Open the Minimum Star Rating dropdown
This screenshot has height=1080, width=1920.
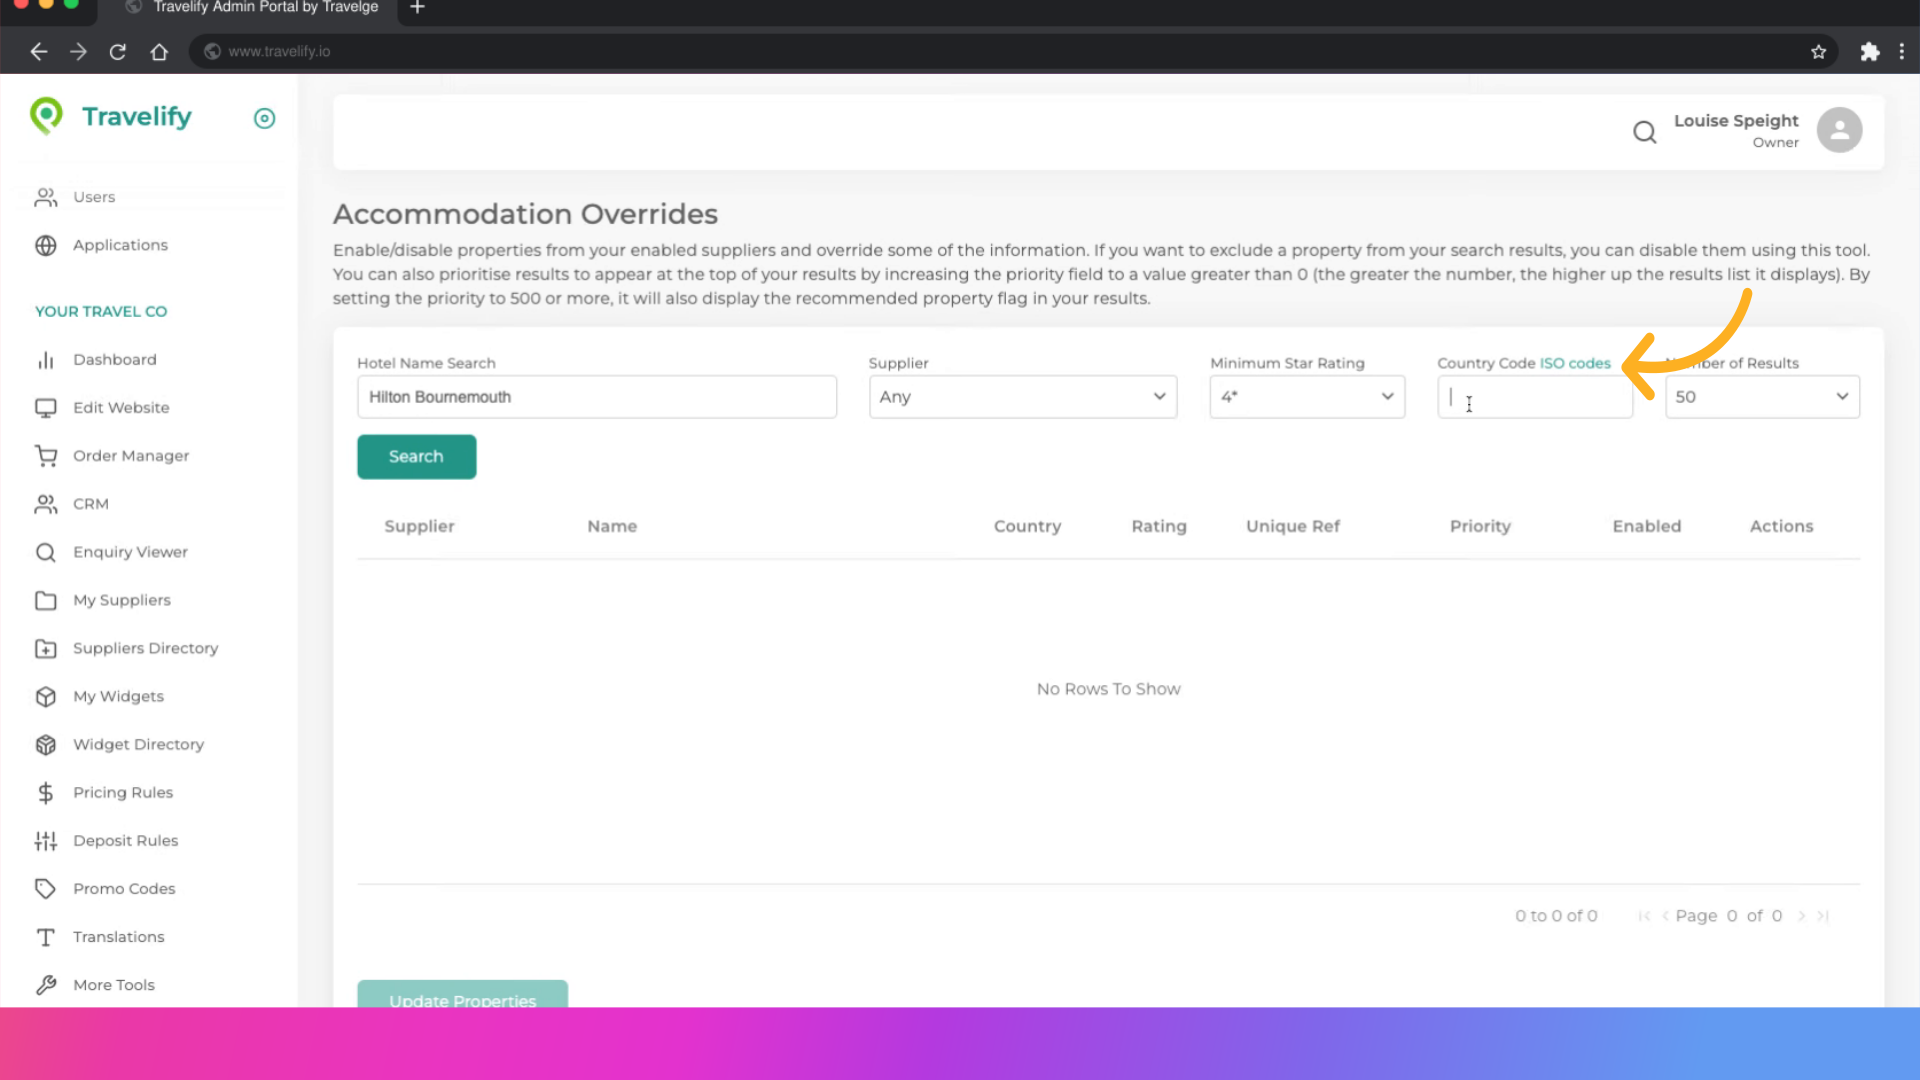pyautogui.click(x=1306, y=397)
